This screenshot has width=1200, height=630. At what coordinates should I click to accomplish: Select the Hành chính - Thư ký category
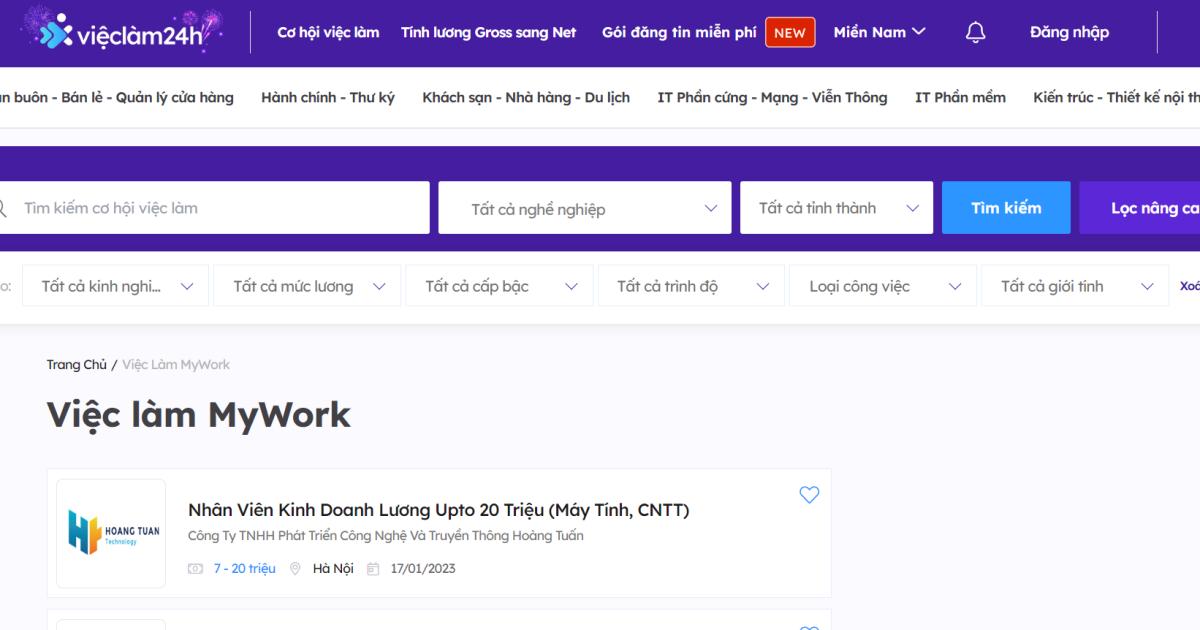click(328, 97)
